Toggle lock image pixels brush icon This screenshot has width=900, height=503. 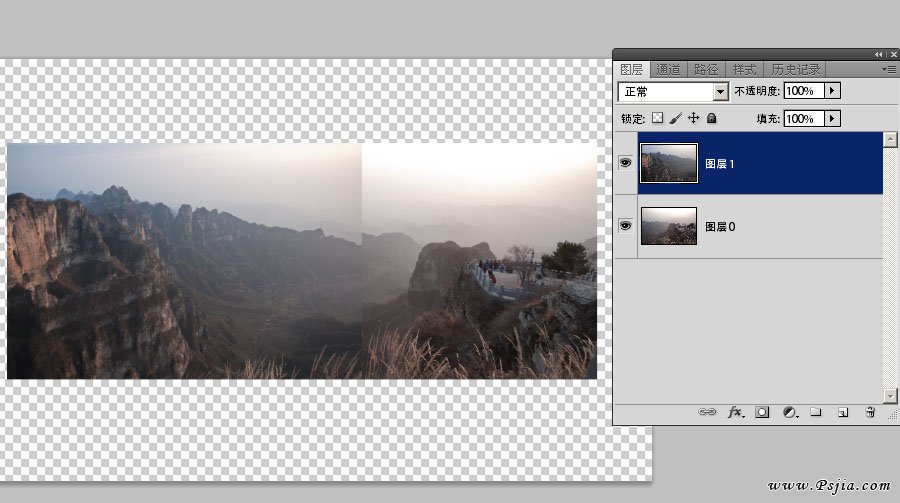tap(676, 118)
